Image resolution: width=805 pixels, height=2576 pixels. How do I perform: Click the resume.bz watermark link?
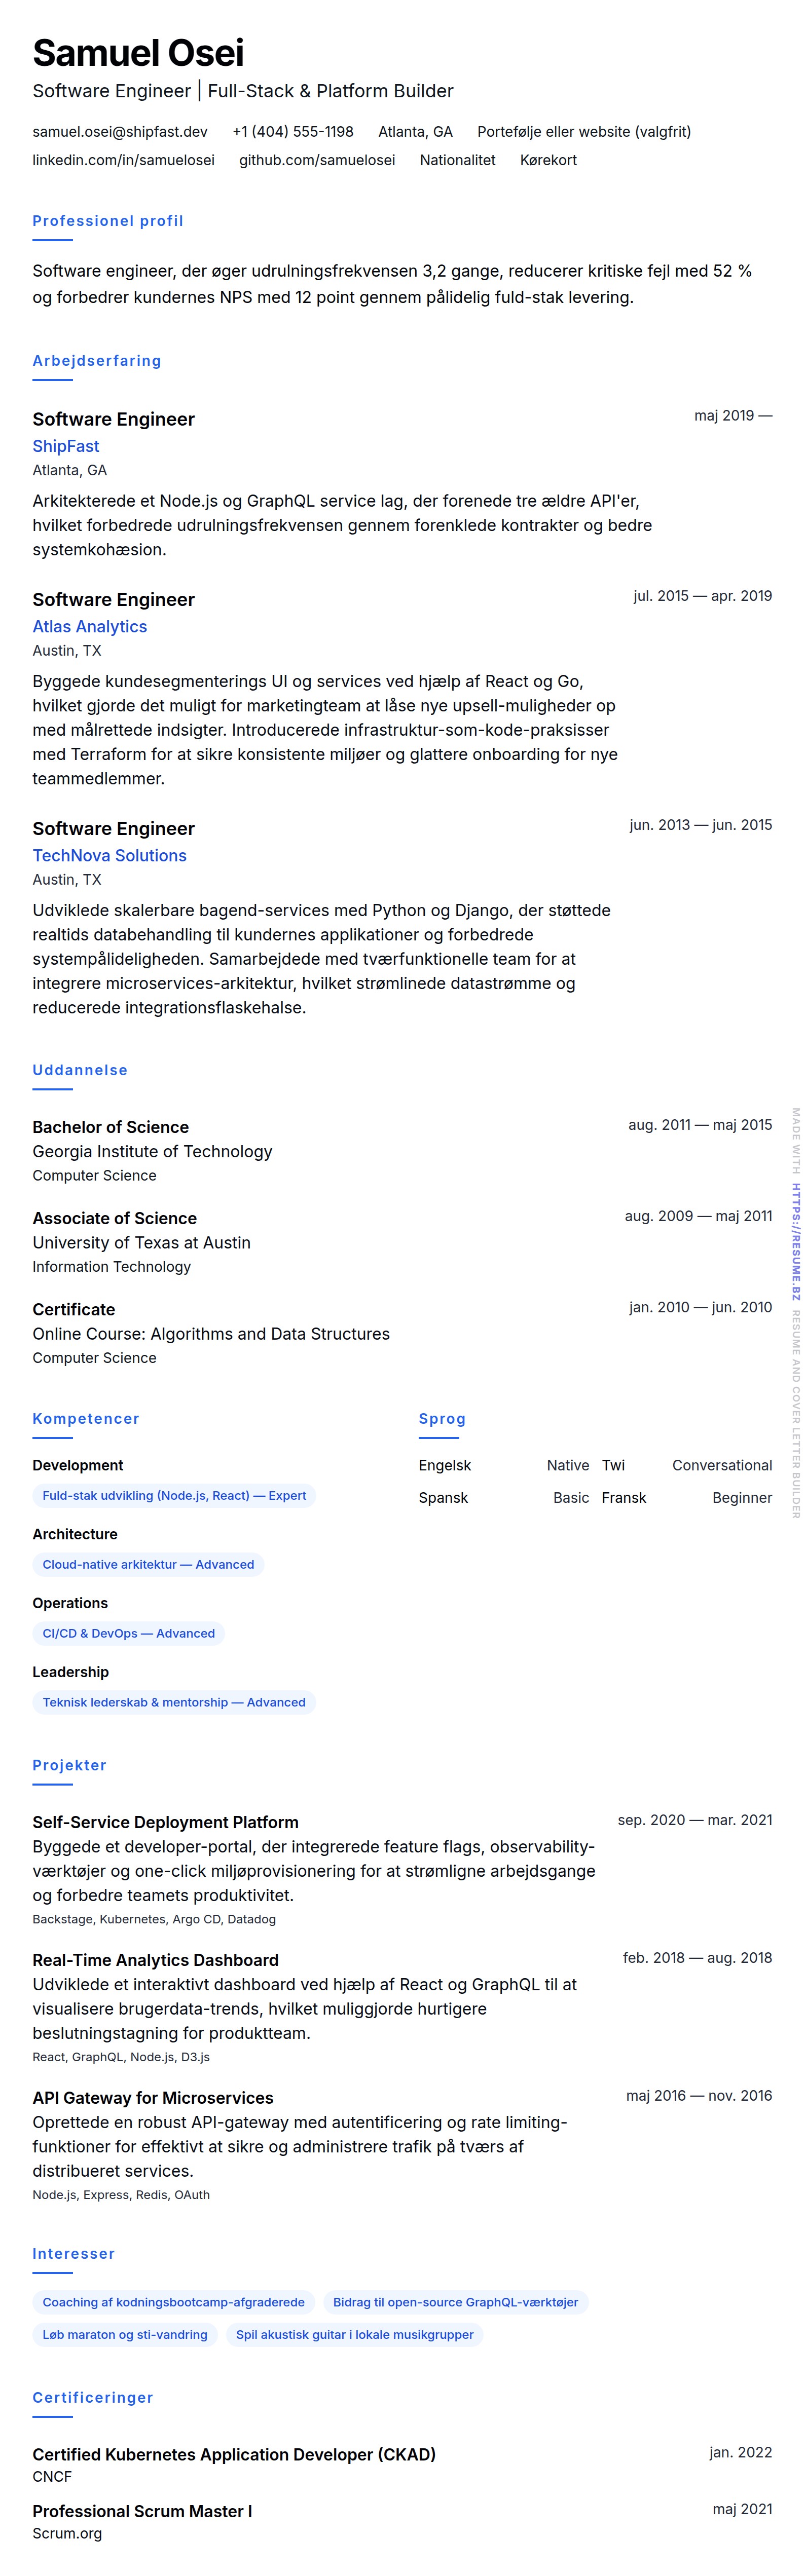click(796, 1241)
